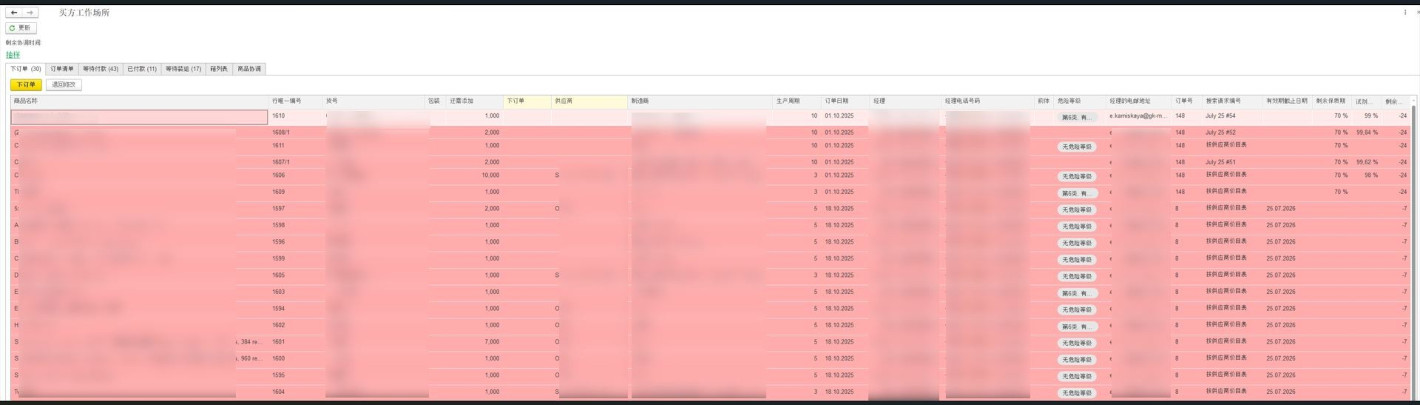Go to the 等待装运 (17) tab
The image size is (1420, 405).
[184, 69]
